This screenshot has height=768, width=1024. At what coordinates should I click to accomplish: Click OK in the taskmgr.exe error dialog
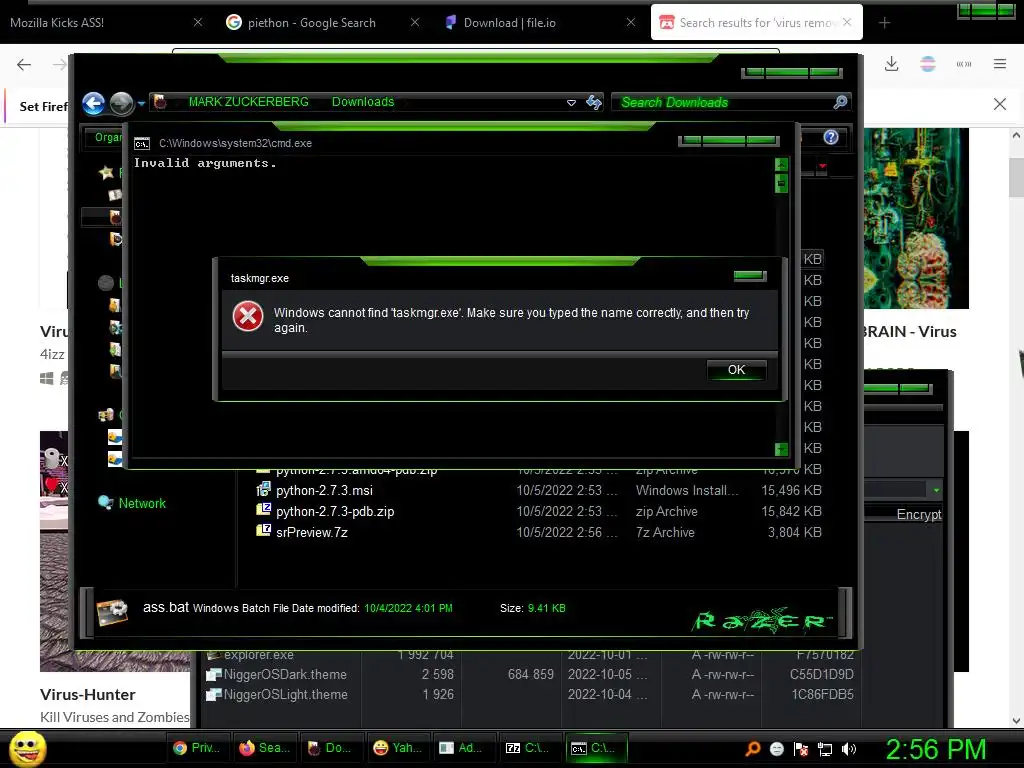[736, 370]
